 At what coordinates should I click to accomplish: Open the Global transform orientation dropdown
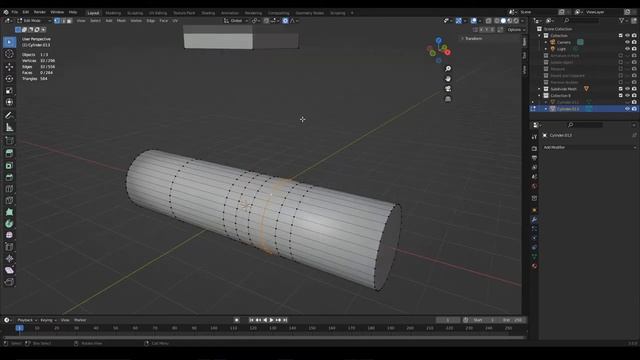coord(236,20)
